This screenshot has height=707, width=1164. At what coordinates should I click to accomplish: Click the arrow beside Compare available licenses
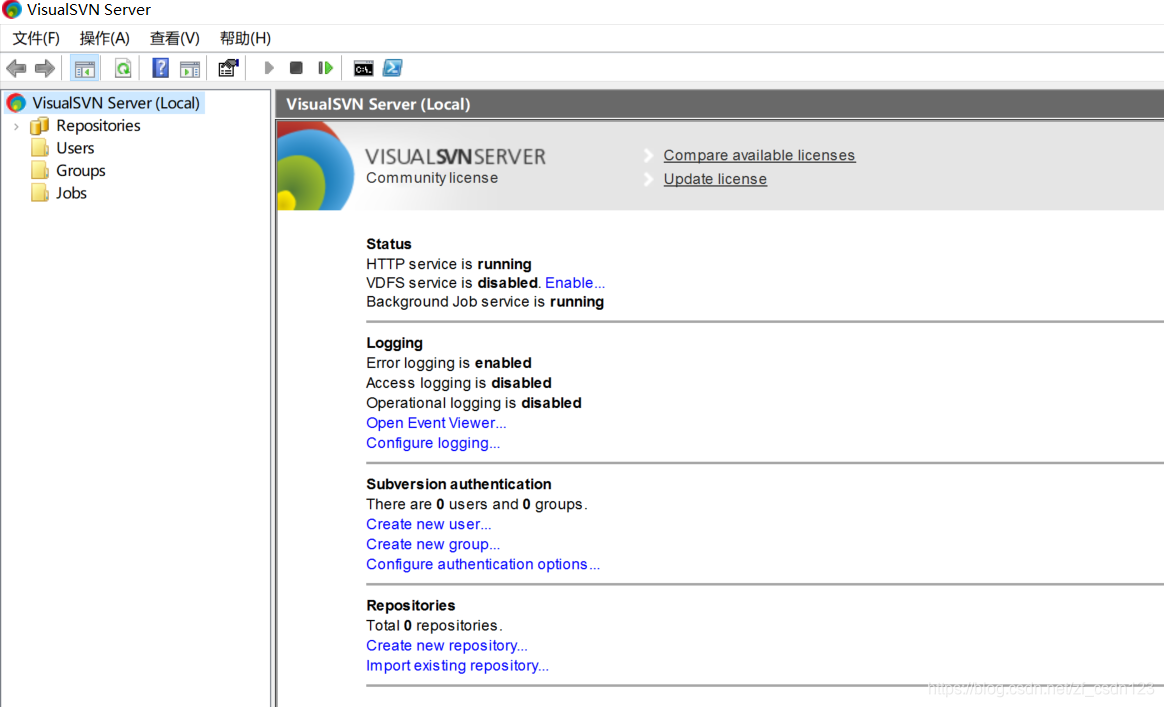(x=648, y=155)
